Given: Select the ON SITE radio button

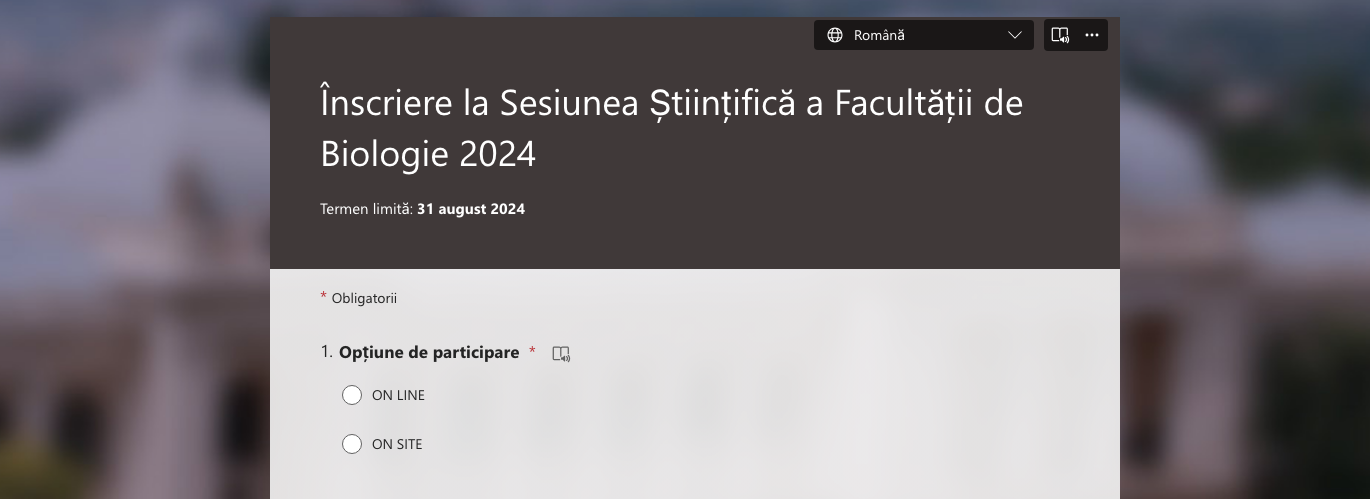Looking at the screenshot, I should [352, 444].
